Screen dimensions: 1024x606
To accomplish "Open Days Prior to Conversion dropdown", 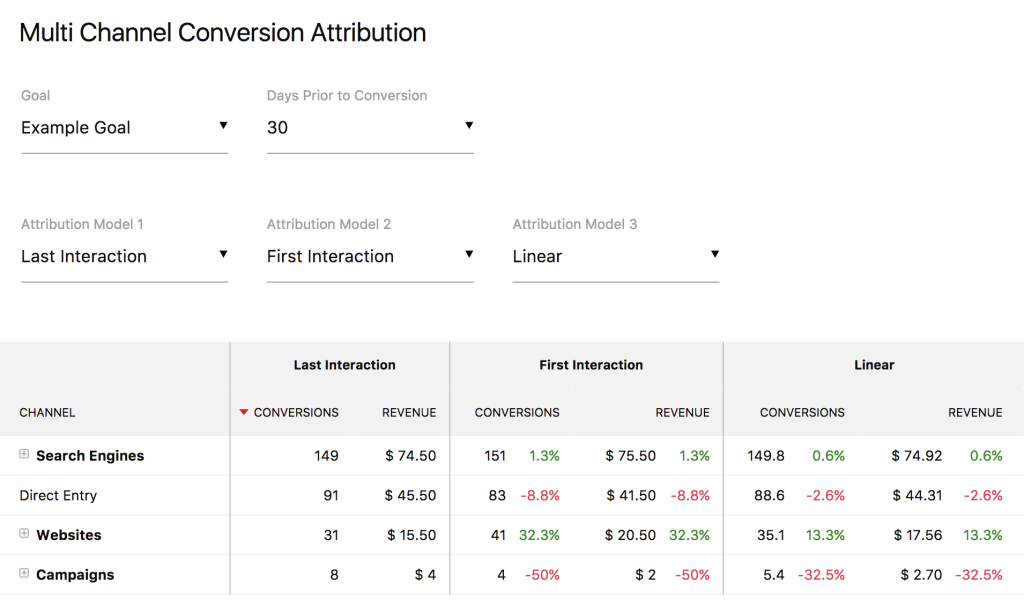I will 369,128.
